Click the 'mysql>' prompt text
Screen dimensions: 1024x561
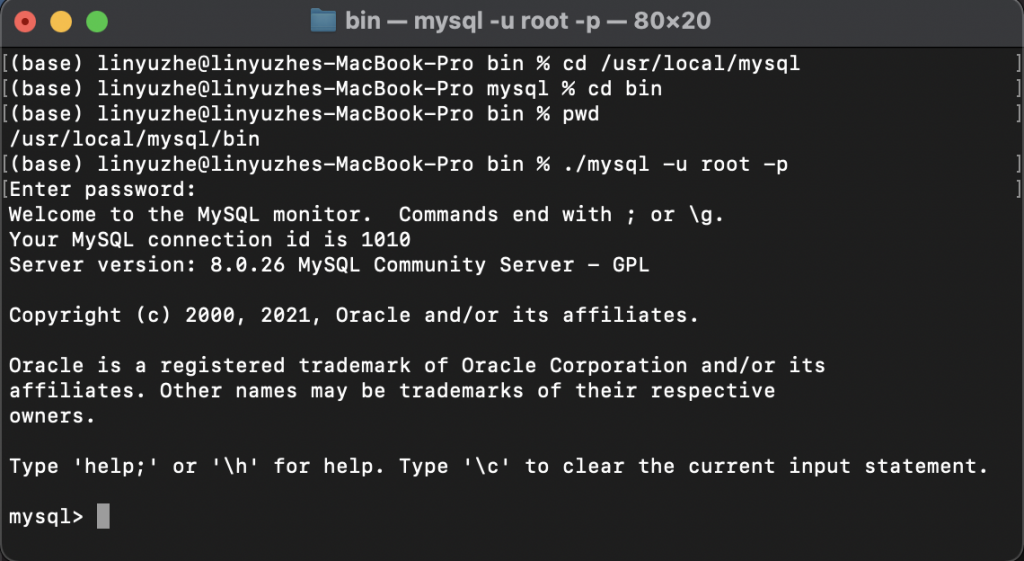point(46,517)
